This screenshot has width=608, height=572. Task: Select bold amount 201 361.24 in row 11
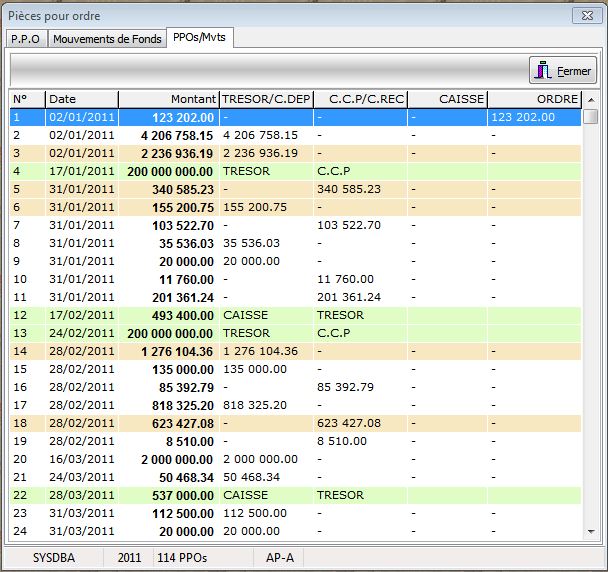click(x=183, y=297)
